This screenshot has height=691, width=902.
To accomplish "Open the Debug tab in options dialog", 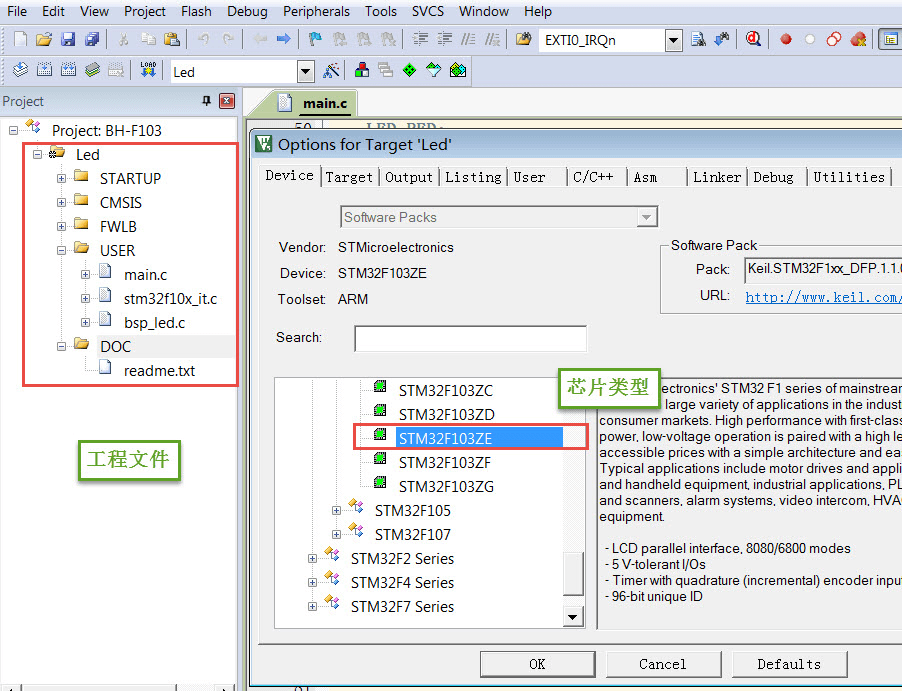I will click(772, 177).
